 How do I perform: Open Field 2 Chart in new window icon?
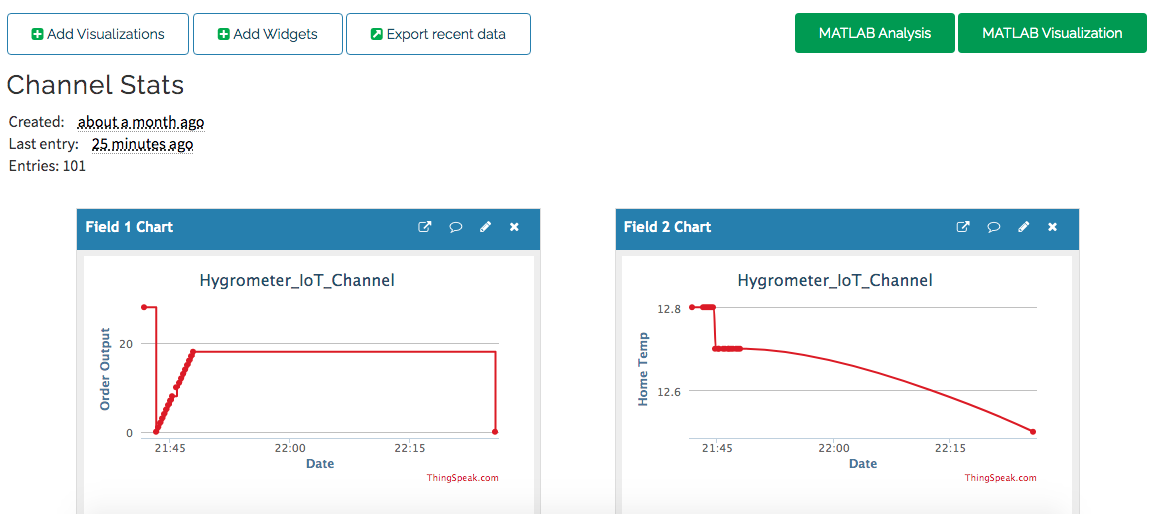pos(963,227)
